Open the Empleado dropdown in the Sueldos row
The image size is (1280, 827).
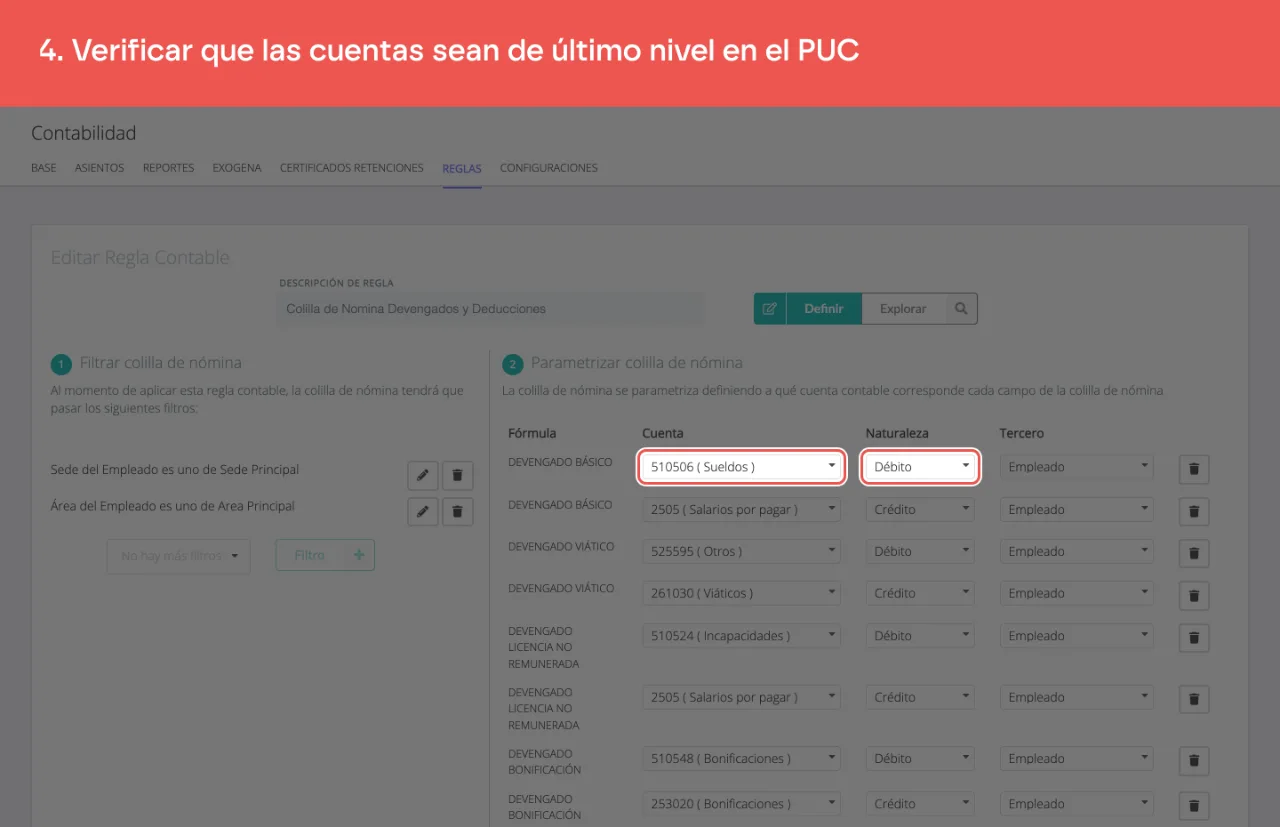1077,467
